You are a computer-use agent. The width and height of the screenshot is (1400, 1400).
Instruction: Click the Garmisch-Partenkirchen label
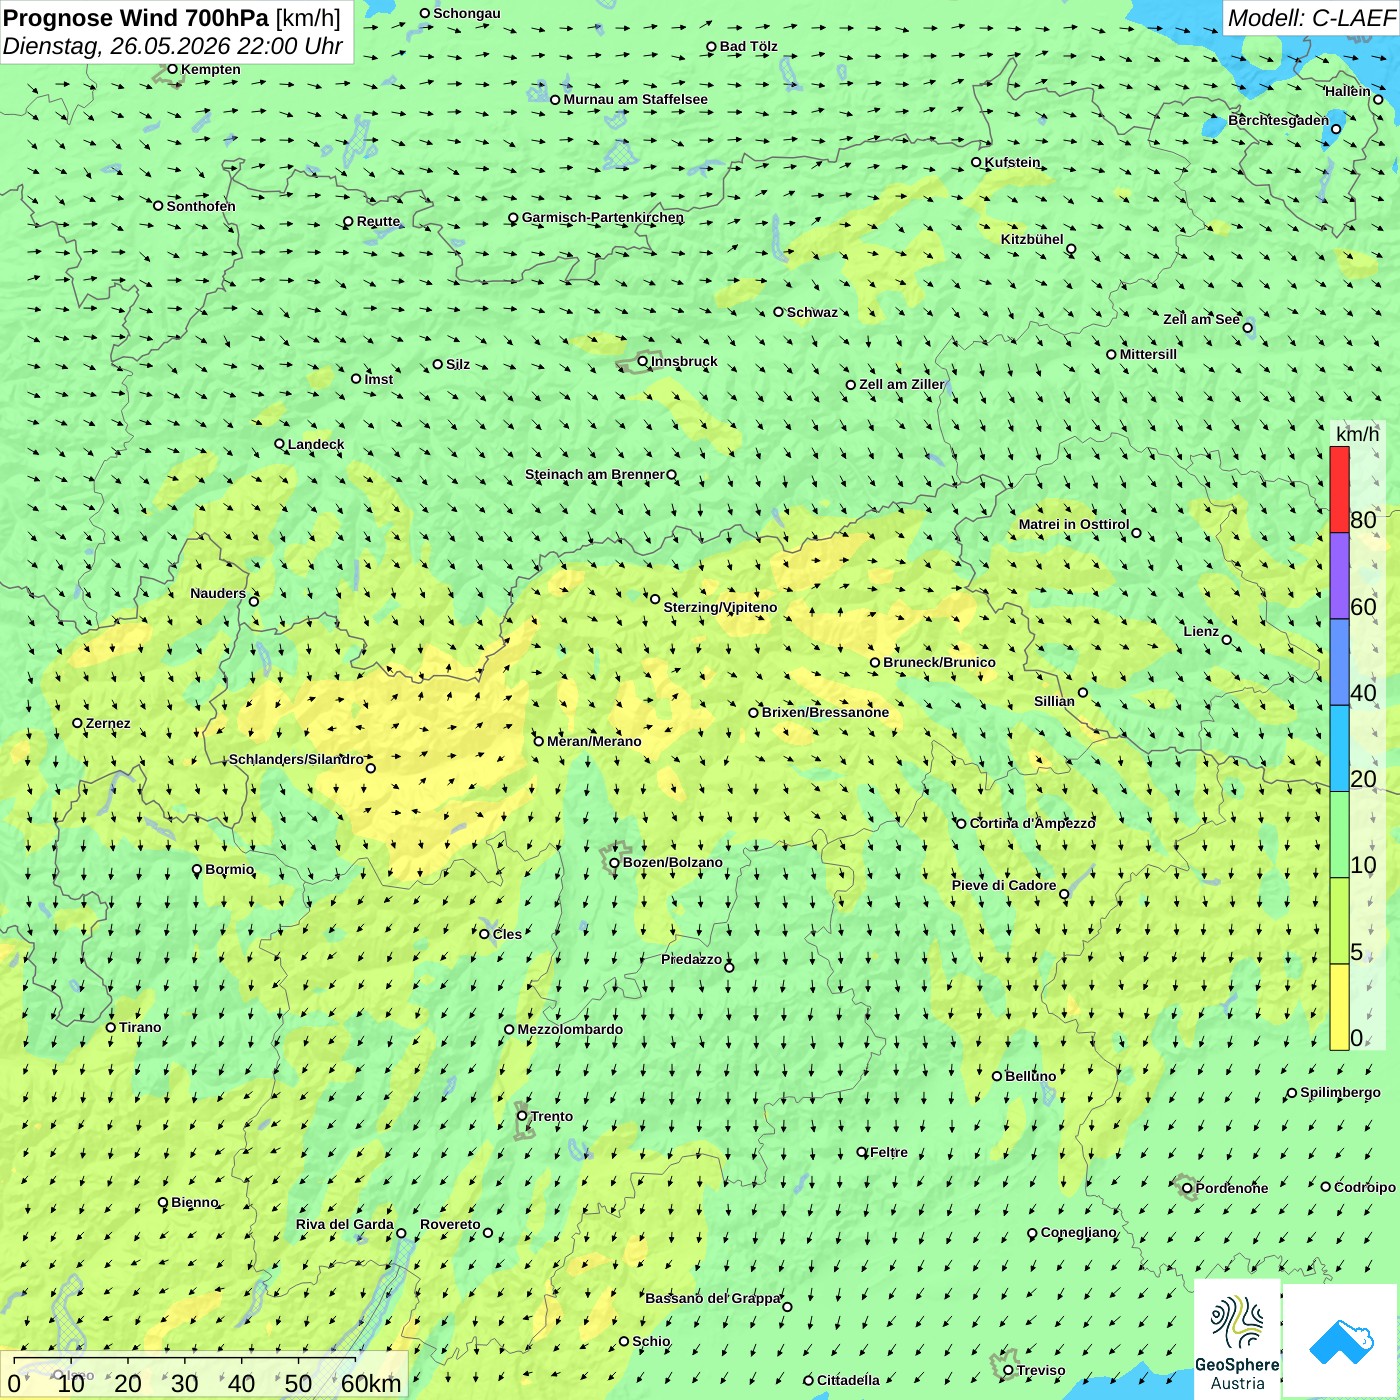pos(603,217)
